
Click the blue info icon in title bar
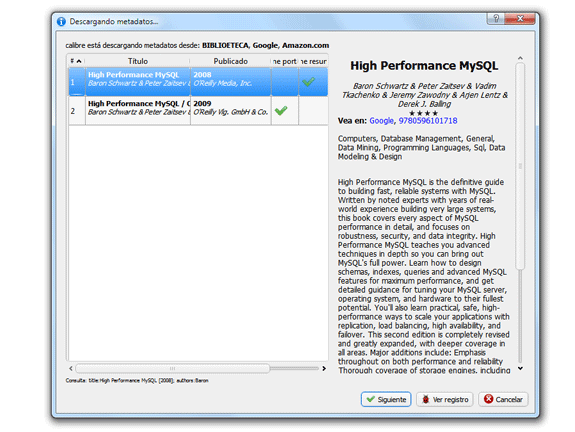tap(61, 22)
